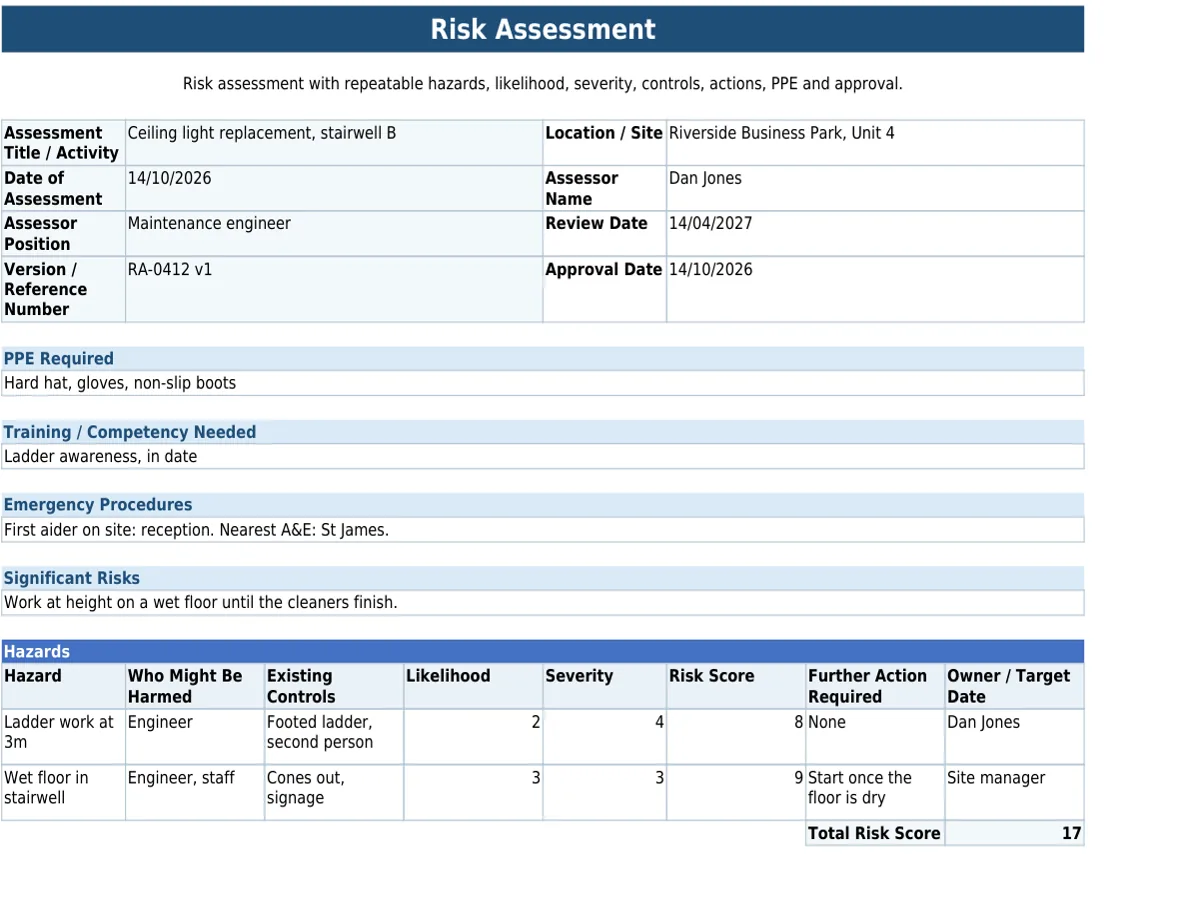Image resolution: width=1200 pixels, height=900 pixels.
Task: Click the Approval Date value 14/10/2026
Action: coord(875,289)
